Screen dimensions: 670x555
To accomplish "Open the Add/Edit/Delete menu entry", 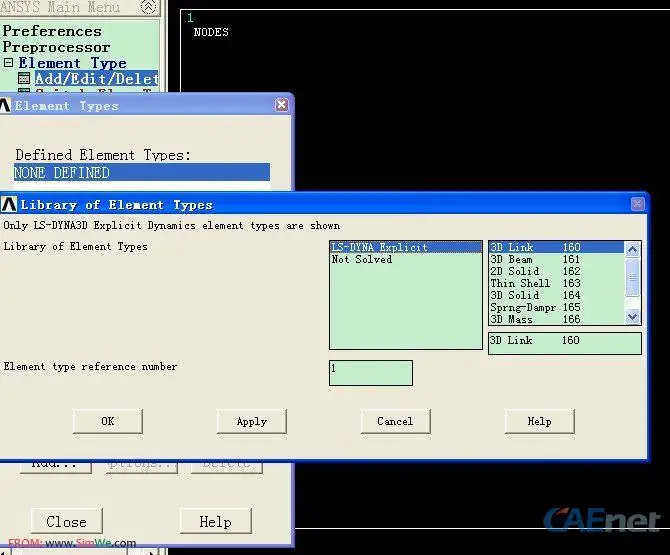I will tap(97, 79).
